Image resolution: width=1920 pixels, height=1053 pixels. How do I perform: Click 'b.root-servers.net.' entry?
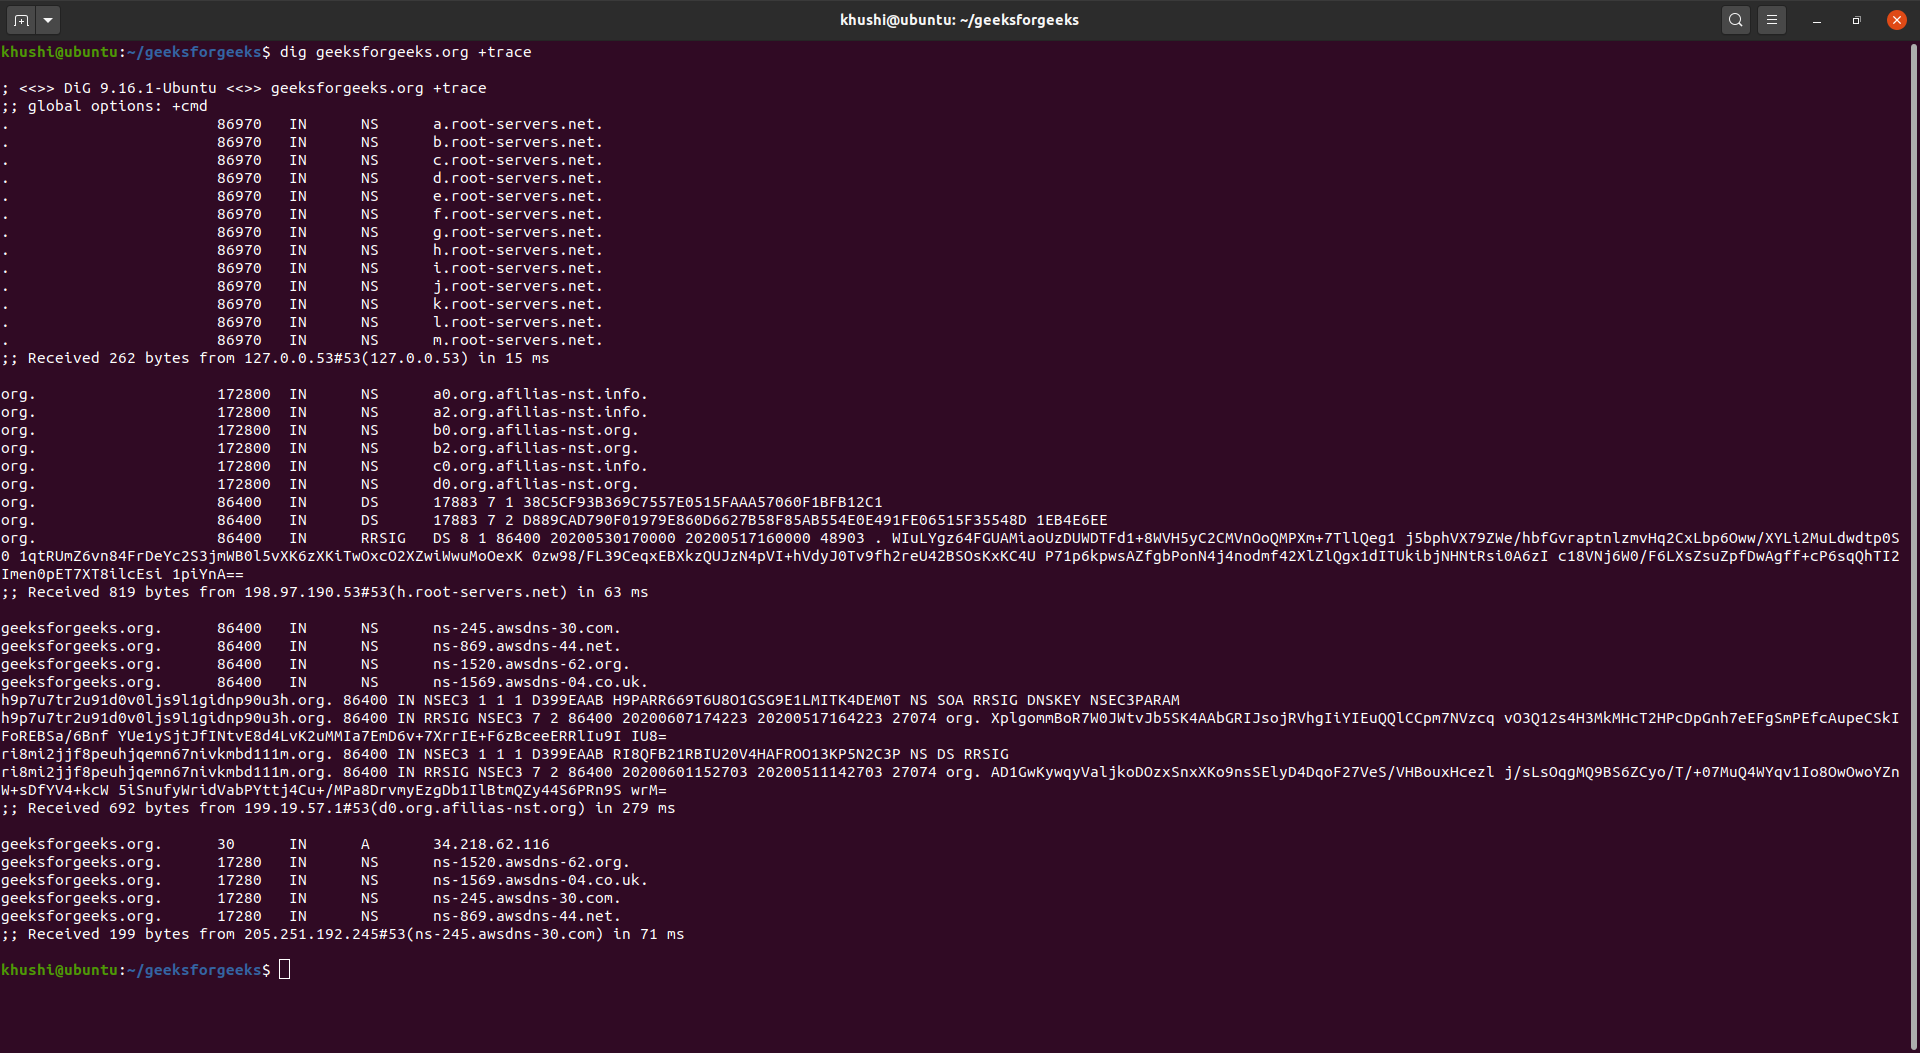(x=517, y=142)
